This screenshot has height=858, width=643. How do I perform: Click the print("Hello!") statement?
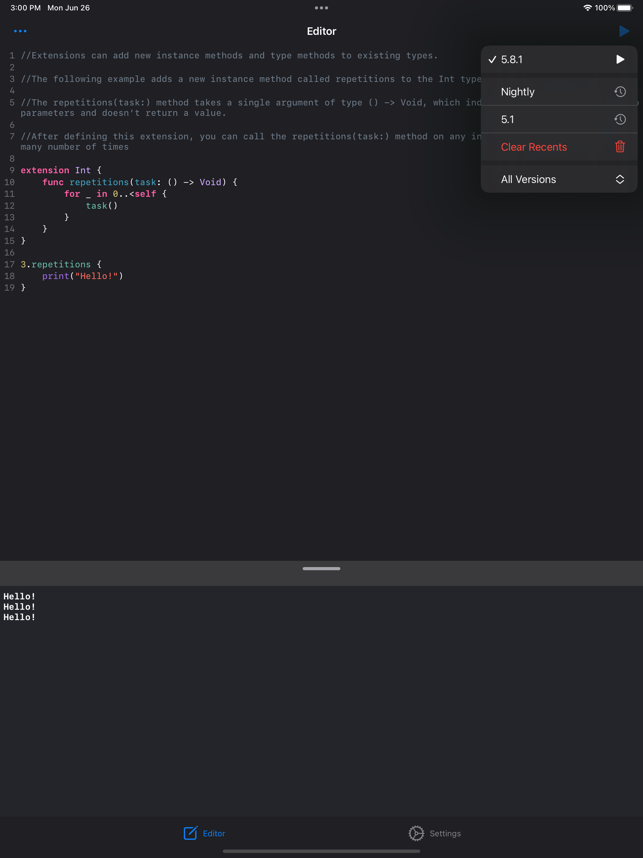(x=83, y=276)
